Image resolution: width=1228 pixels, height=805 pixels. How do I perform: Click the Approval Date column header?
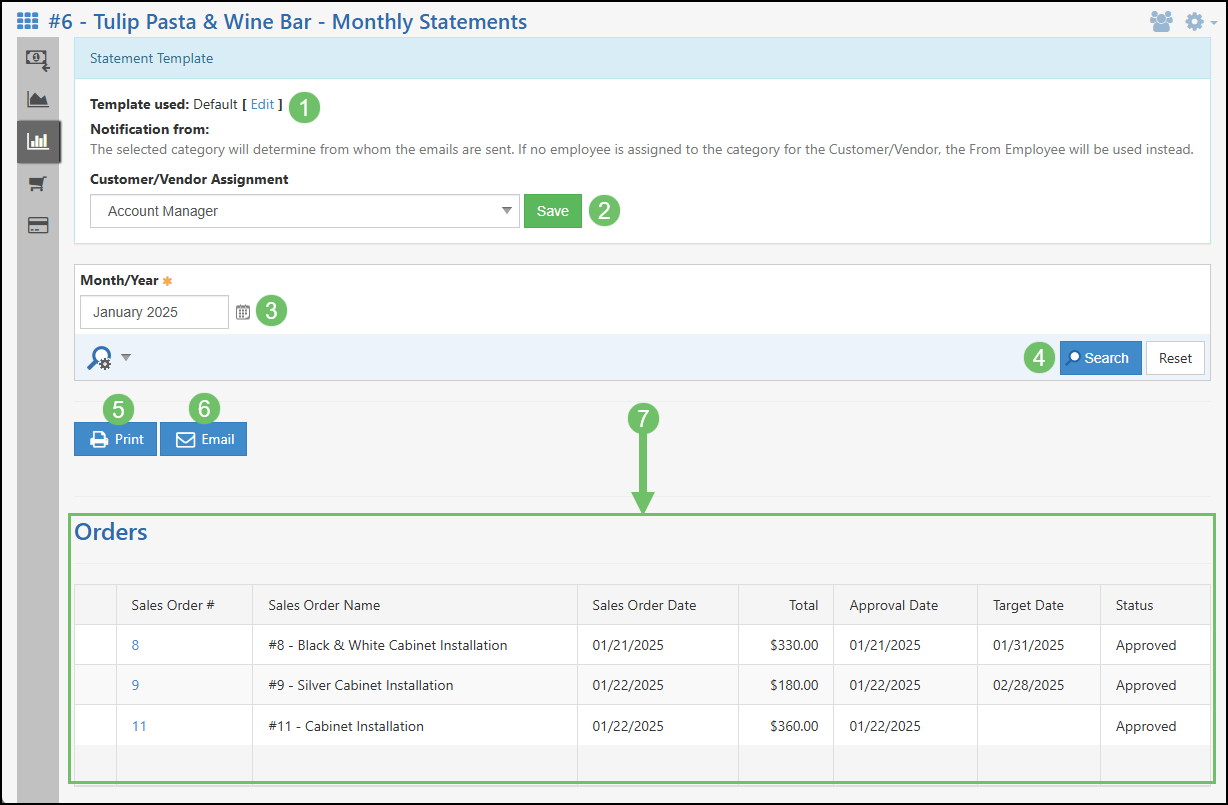pos(906,605)
